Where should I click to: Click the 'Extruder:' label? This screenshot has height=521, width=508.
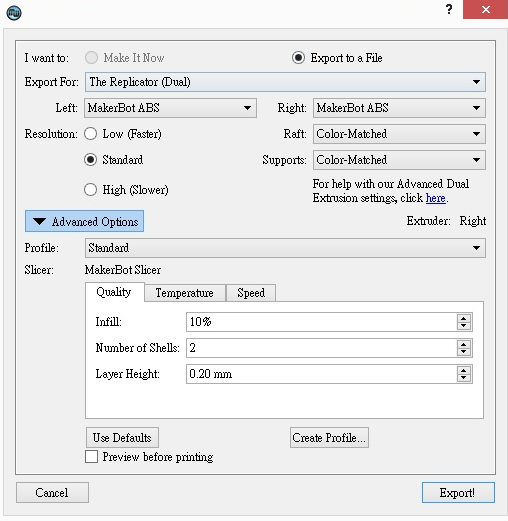pos(428,221)
